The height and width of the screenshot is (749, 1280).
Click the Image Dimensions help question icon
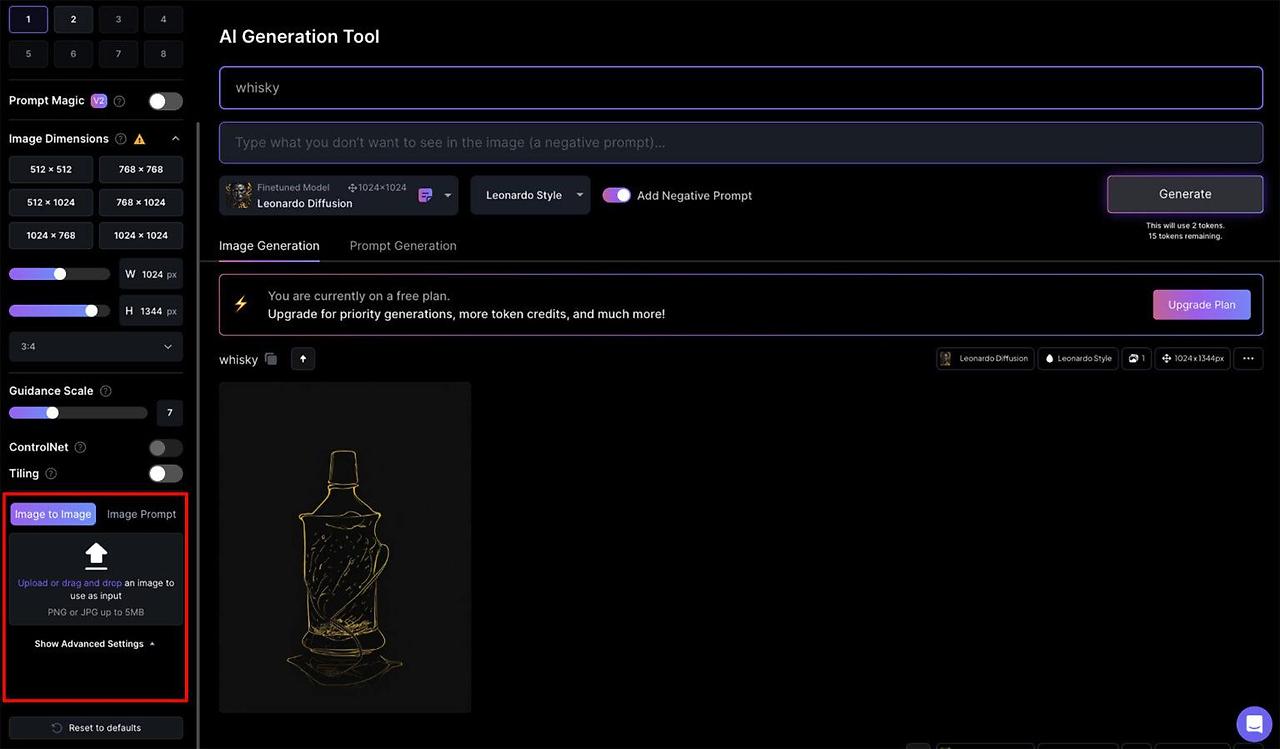121,139
